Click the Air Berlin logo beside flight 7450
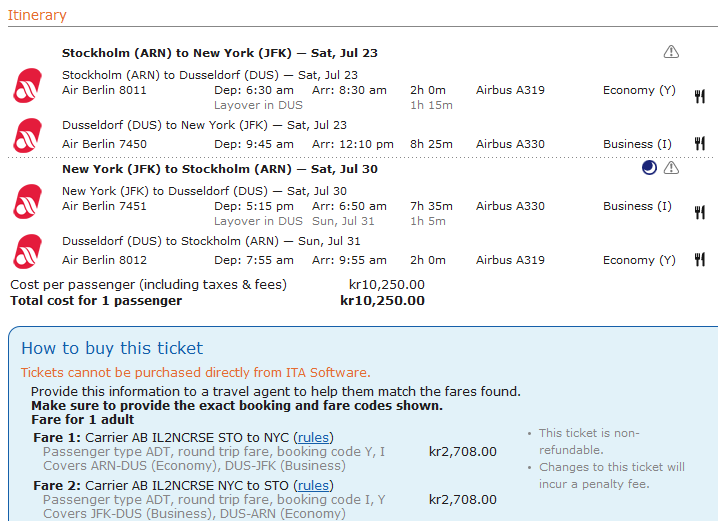Image resolution: width=718 pixels, height=521 pixels. (x=27, y=136)
